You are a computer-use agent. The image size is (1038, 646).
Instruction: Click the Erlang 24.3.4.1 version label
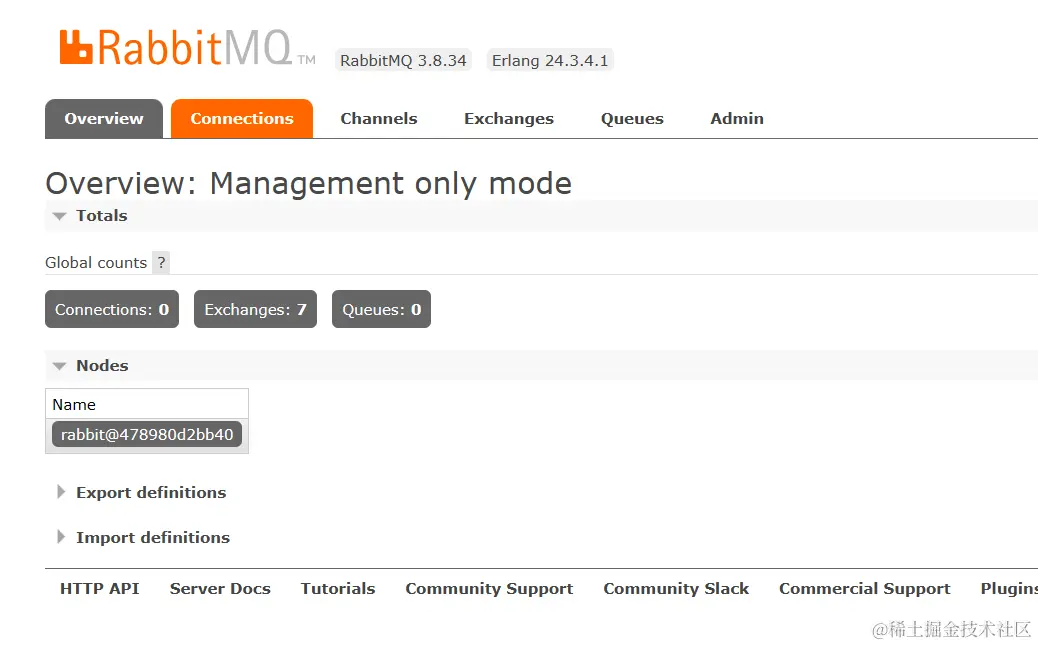pyautogui.click(x=550, y=60)
